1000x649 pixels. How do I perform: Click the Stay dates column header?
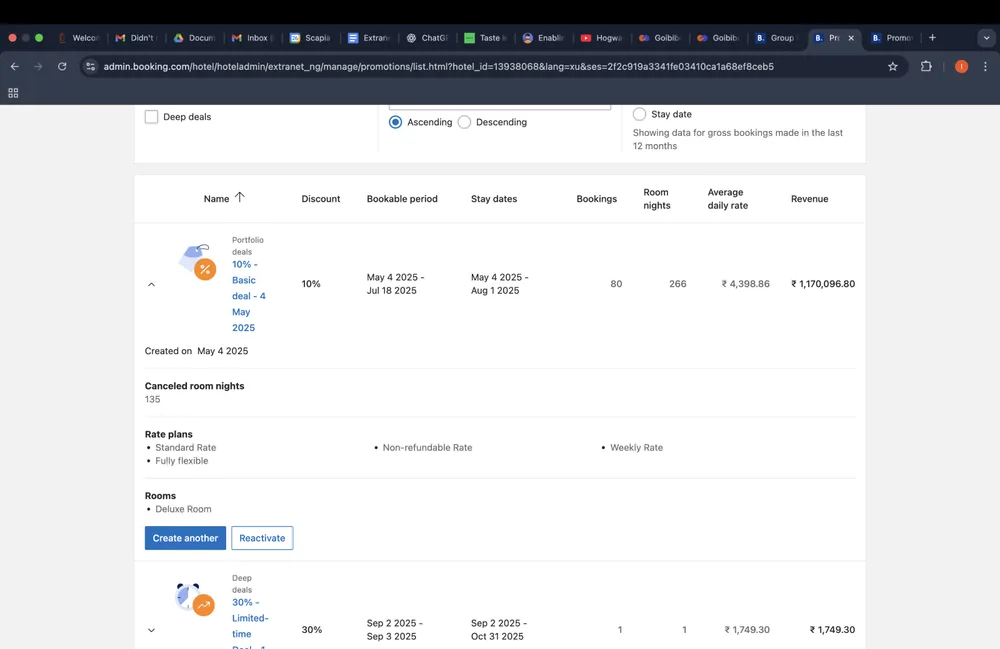pyautogui.click(x=494, y=199)
